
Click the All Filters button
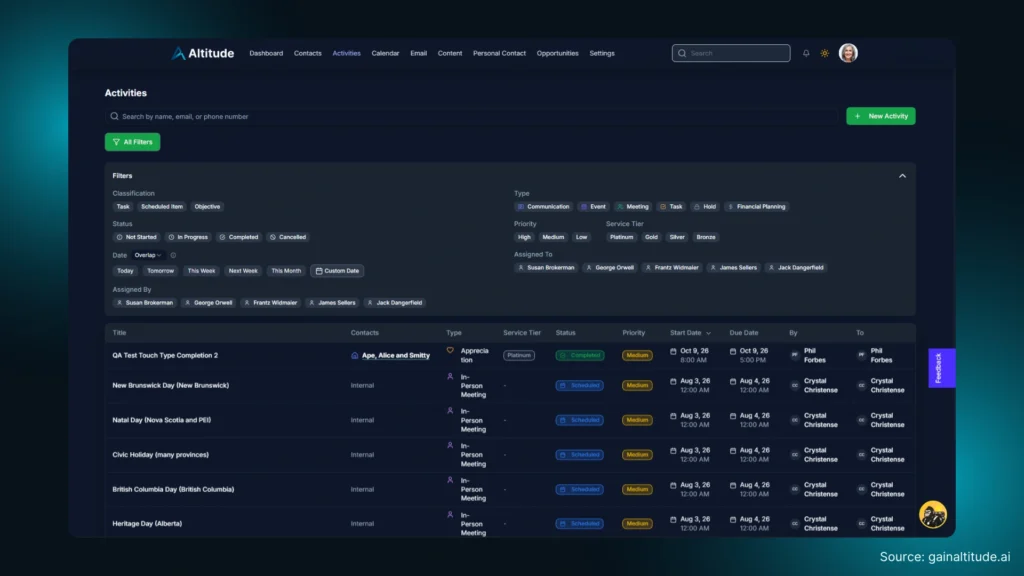[132, 141]
